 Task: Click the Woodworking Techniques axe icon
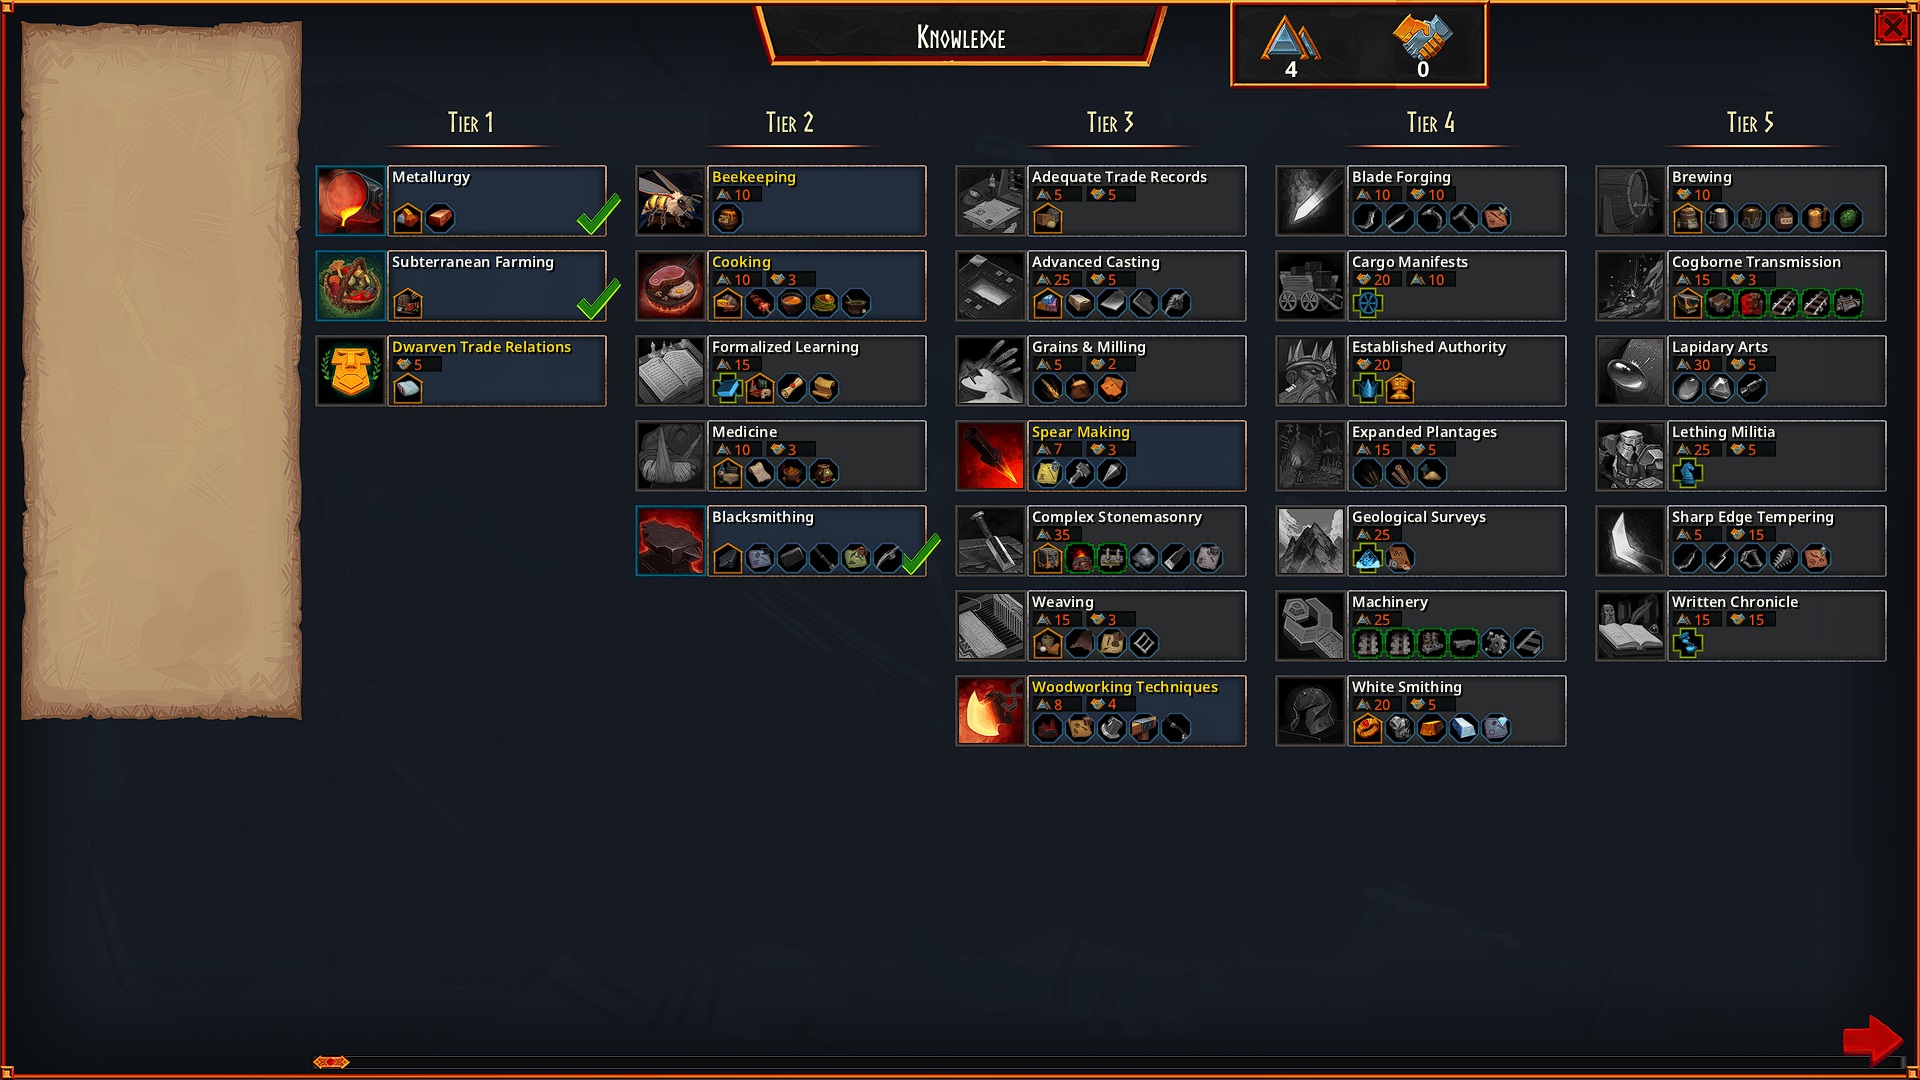[991, 711]
